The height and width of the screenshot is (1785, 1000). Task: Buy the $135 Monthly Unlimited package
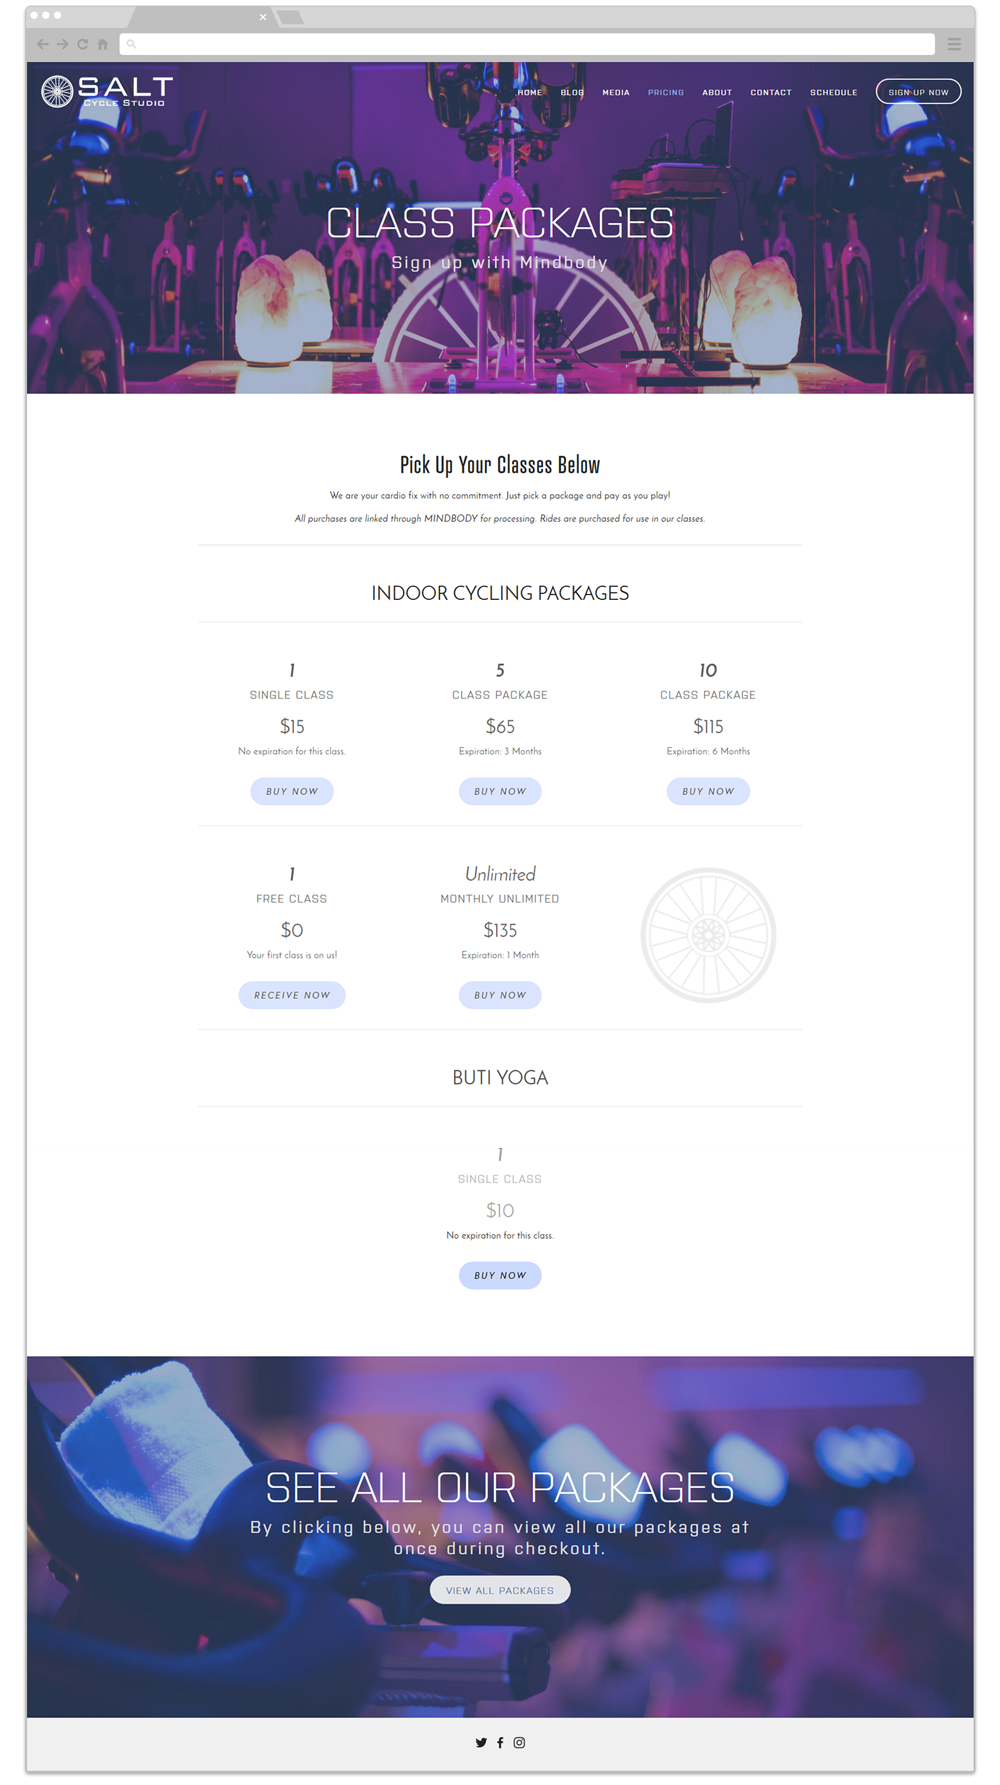[x=500, y=995]
